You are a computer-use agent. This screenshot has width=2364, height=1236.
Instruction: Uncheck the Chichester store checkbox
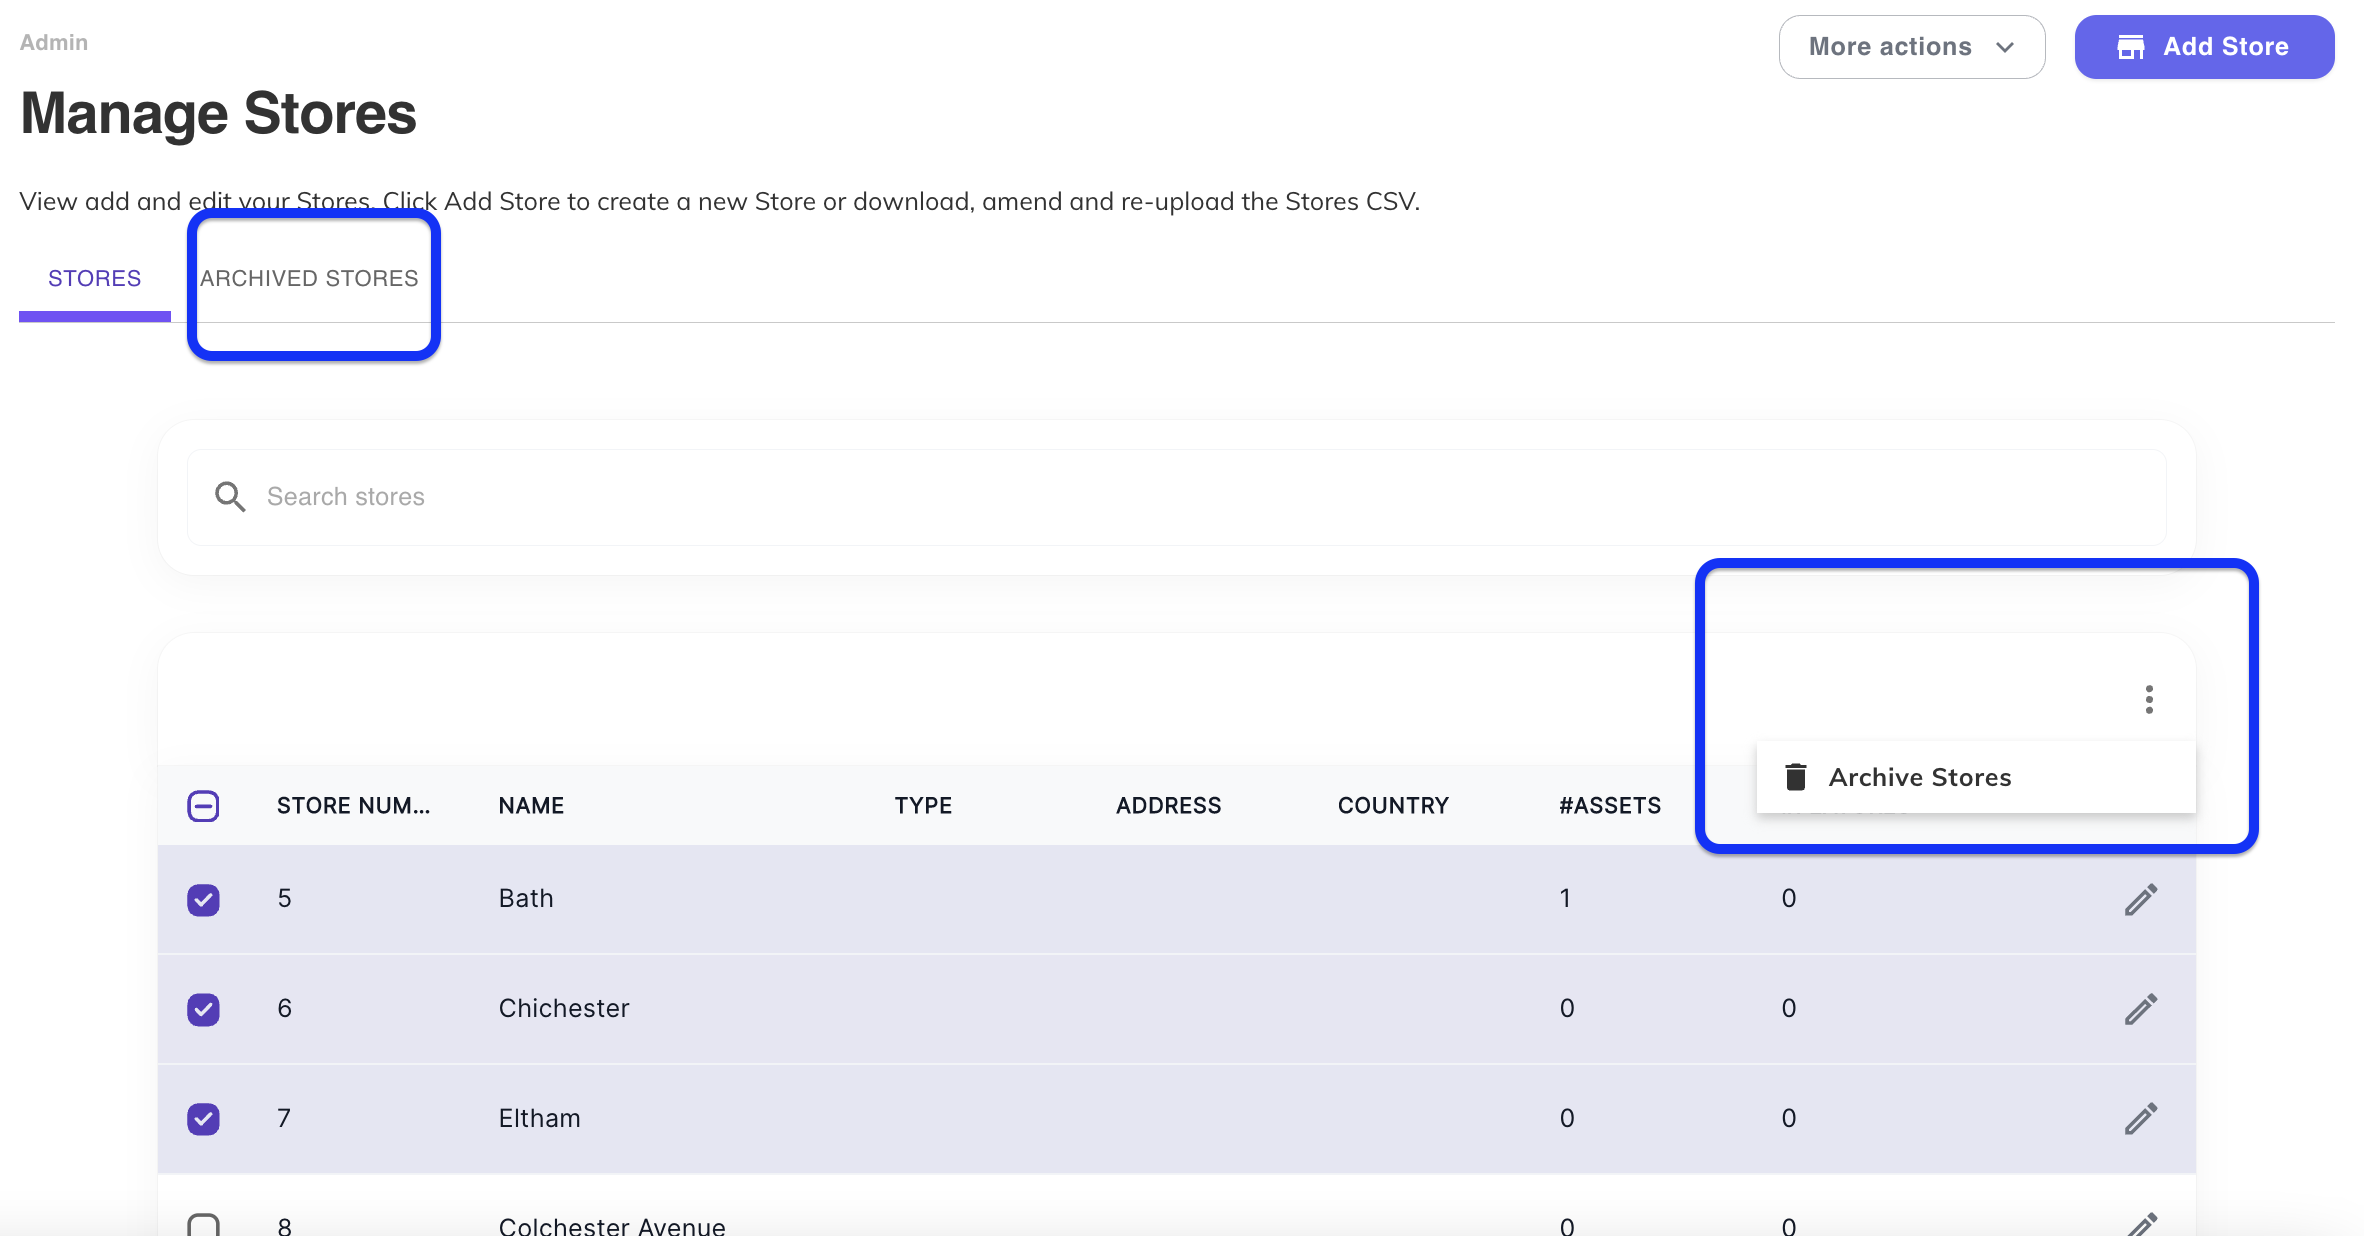tap(203, 1009)
